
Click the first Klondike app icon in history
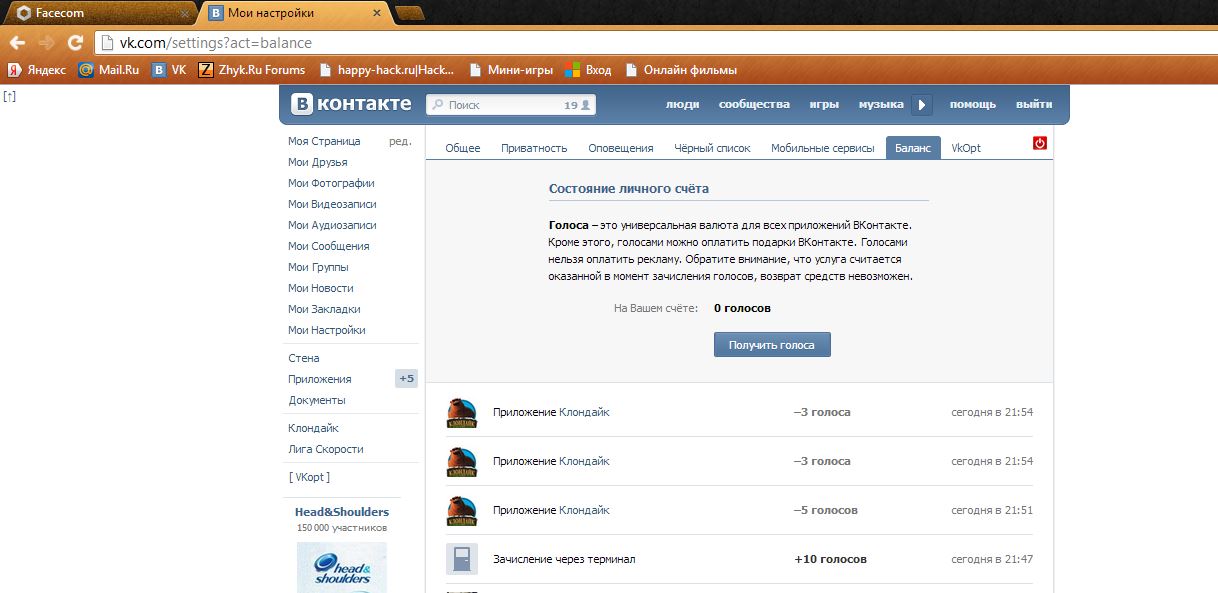click(461, 412)
